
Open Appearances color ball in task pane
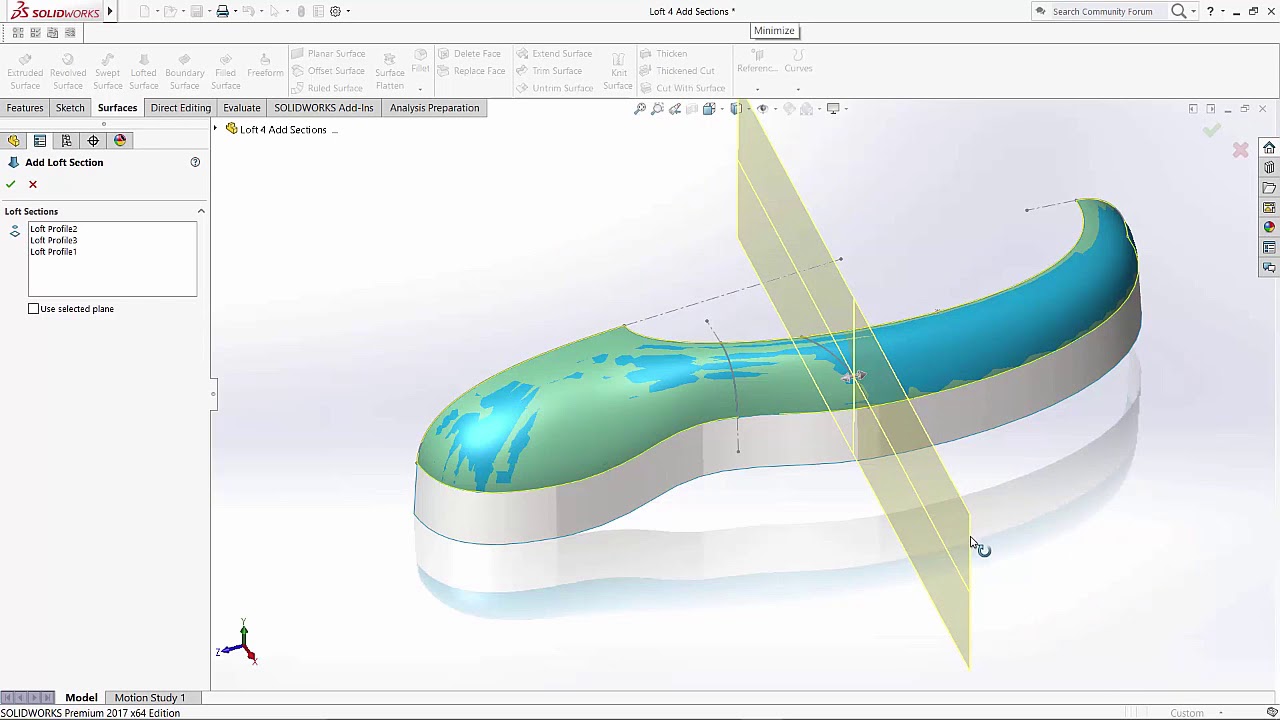coord(1269,227)
